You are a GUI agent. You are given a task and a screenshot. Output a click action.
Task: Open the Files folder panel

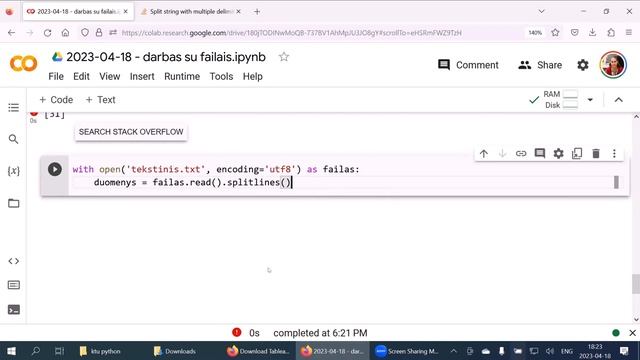(x=13, y=203)
